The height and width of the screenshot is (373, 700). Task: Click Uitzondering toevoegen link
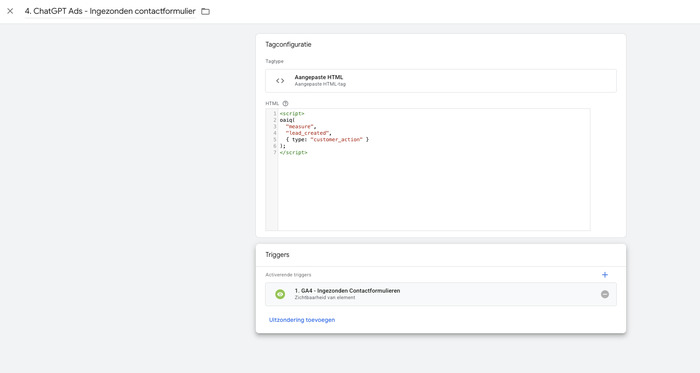point(302,320)
